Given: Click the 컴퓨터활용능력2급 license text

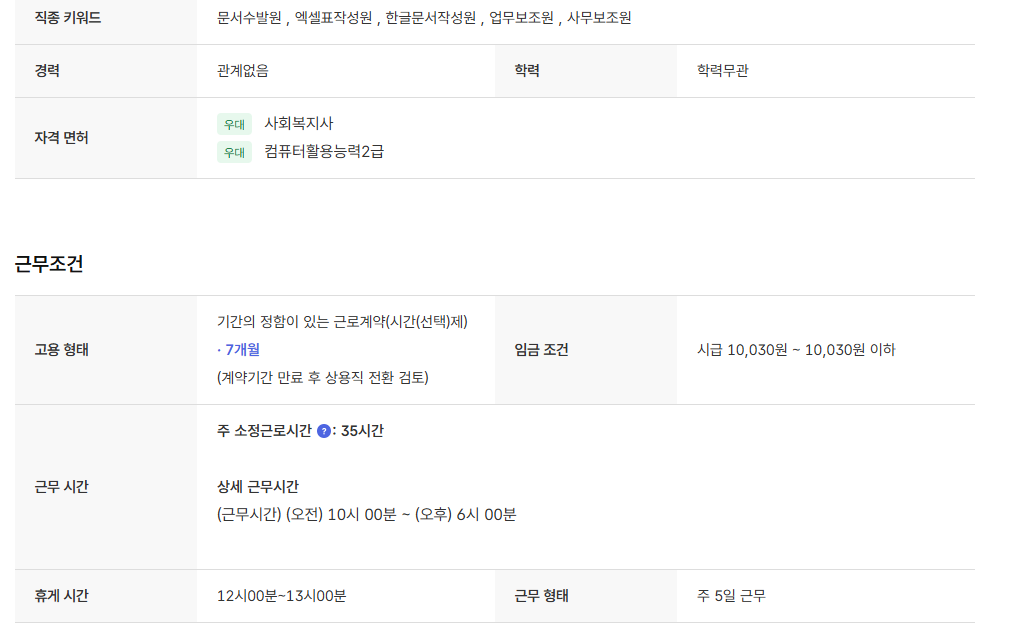Looking at the screenshot, I should click(324, 152).
